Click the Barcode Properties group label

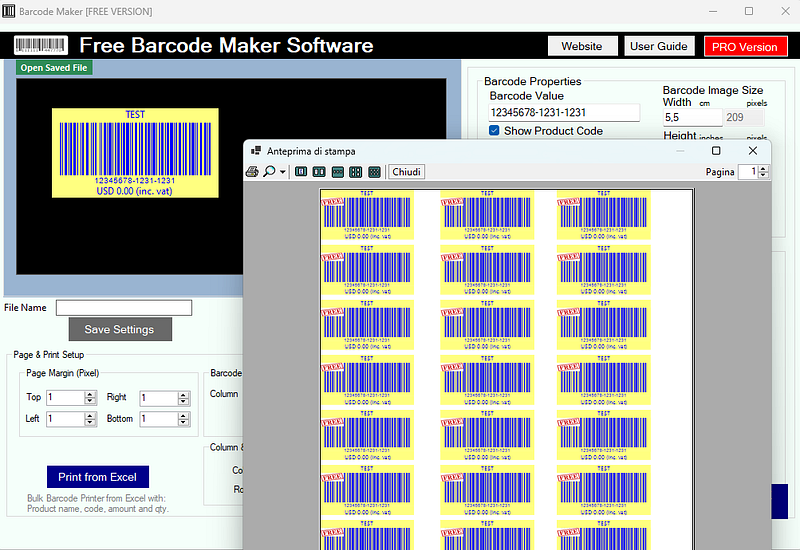[533, 82]
